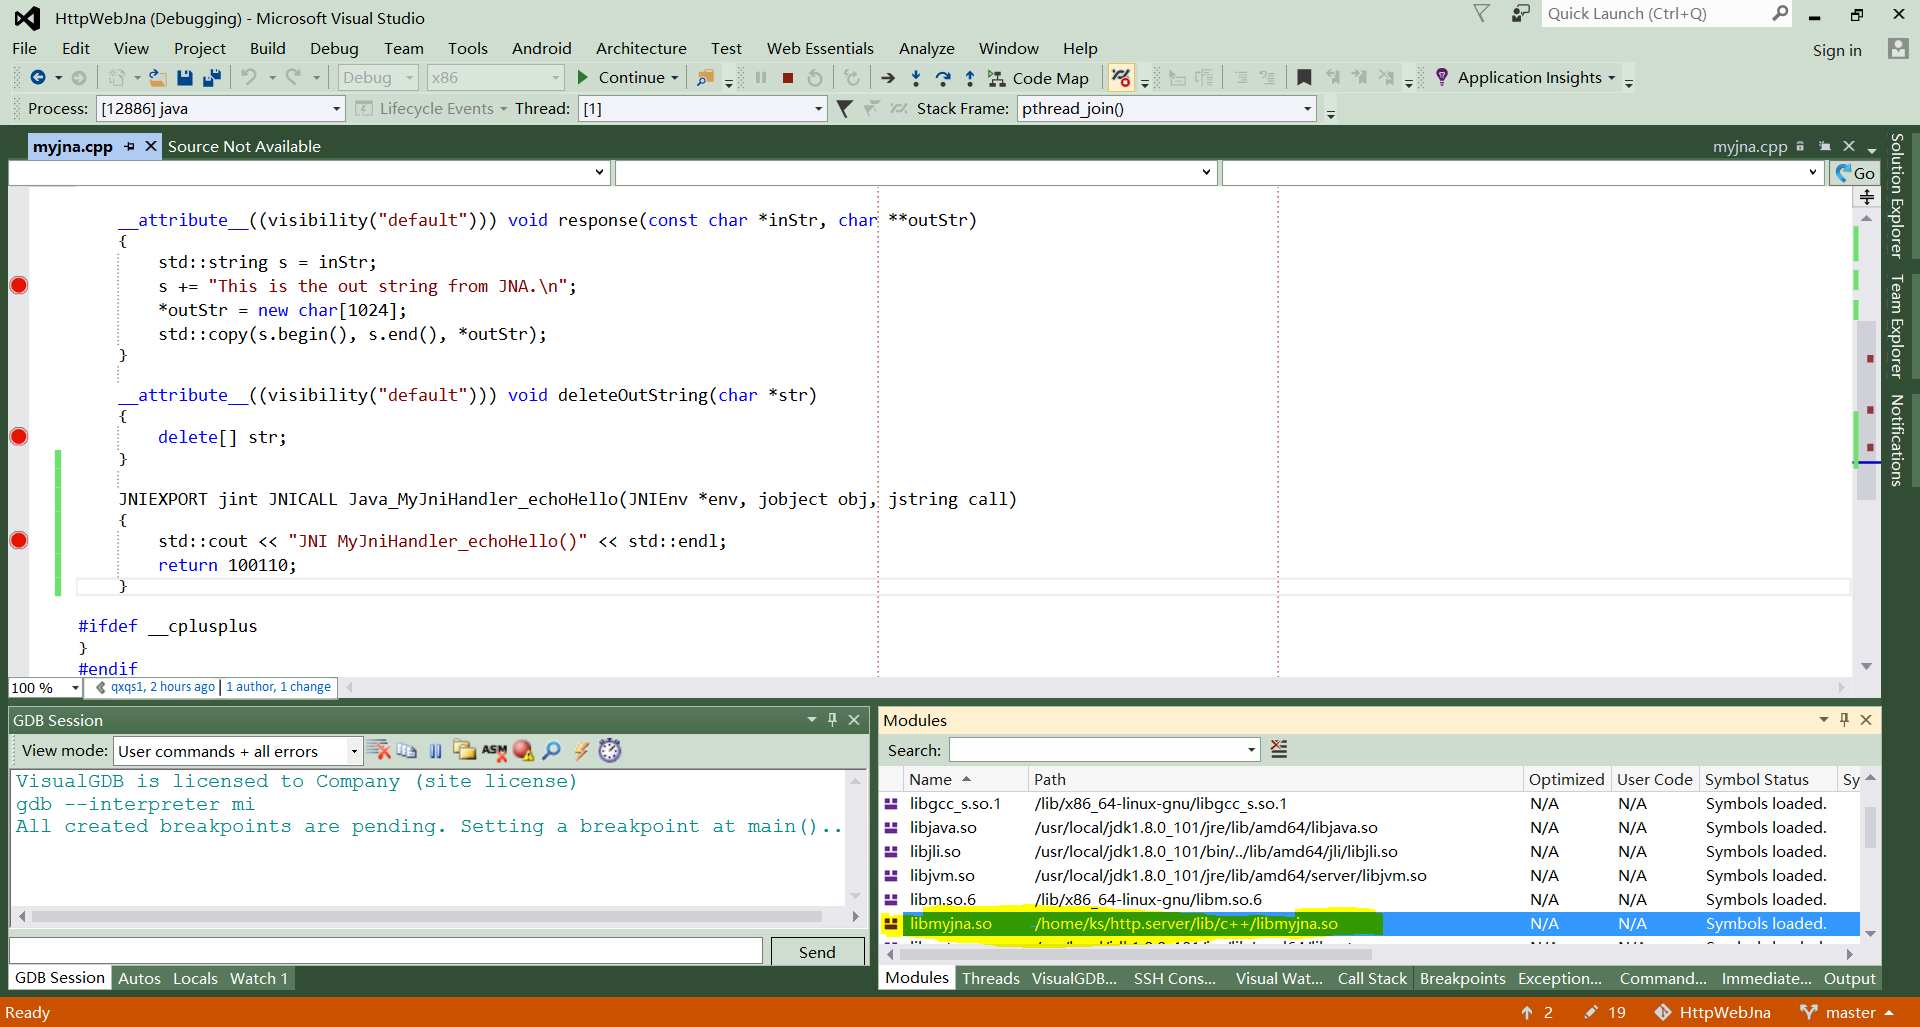The height and width of the screenshot is (1027, 1920).
Task: Click the Restart debugging icon
Action: 815,77
